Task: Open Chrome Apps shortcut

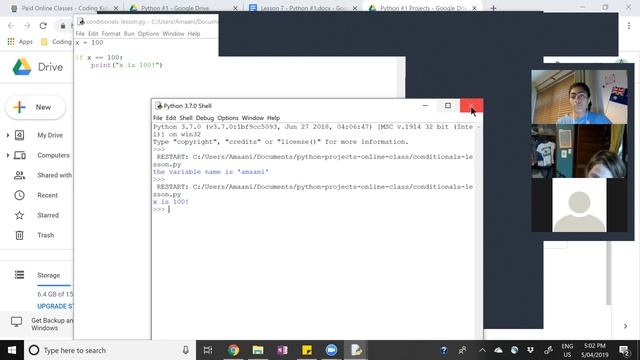Action: (x=20, y=42)
